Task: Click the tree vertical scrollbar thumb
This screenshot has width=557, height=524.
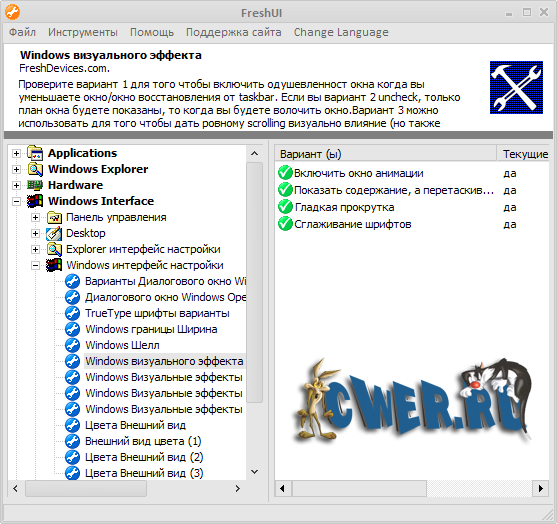Action: pos(254,282)
